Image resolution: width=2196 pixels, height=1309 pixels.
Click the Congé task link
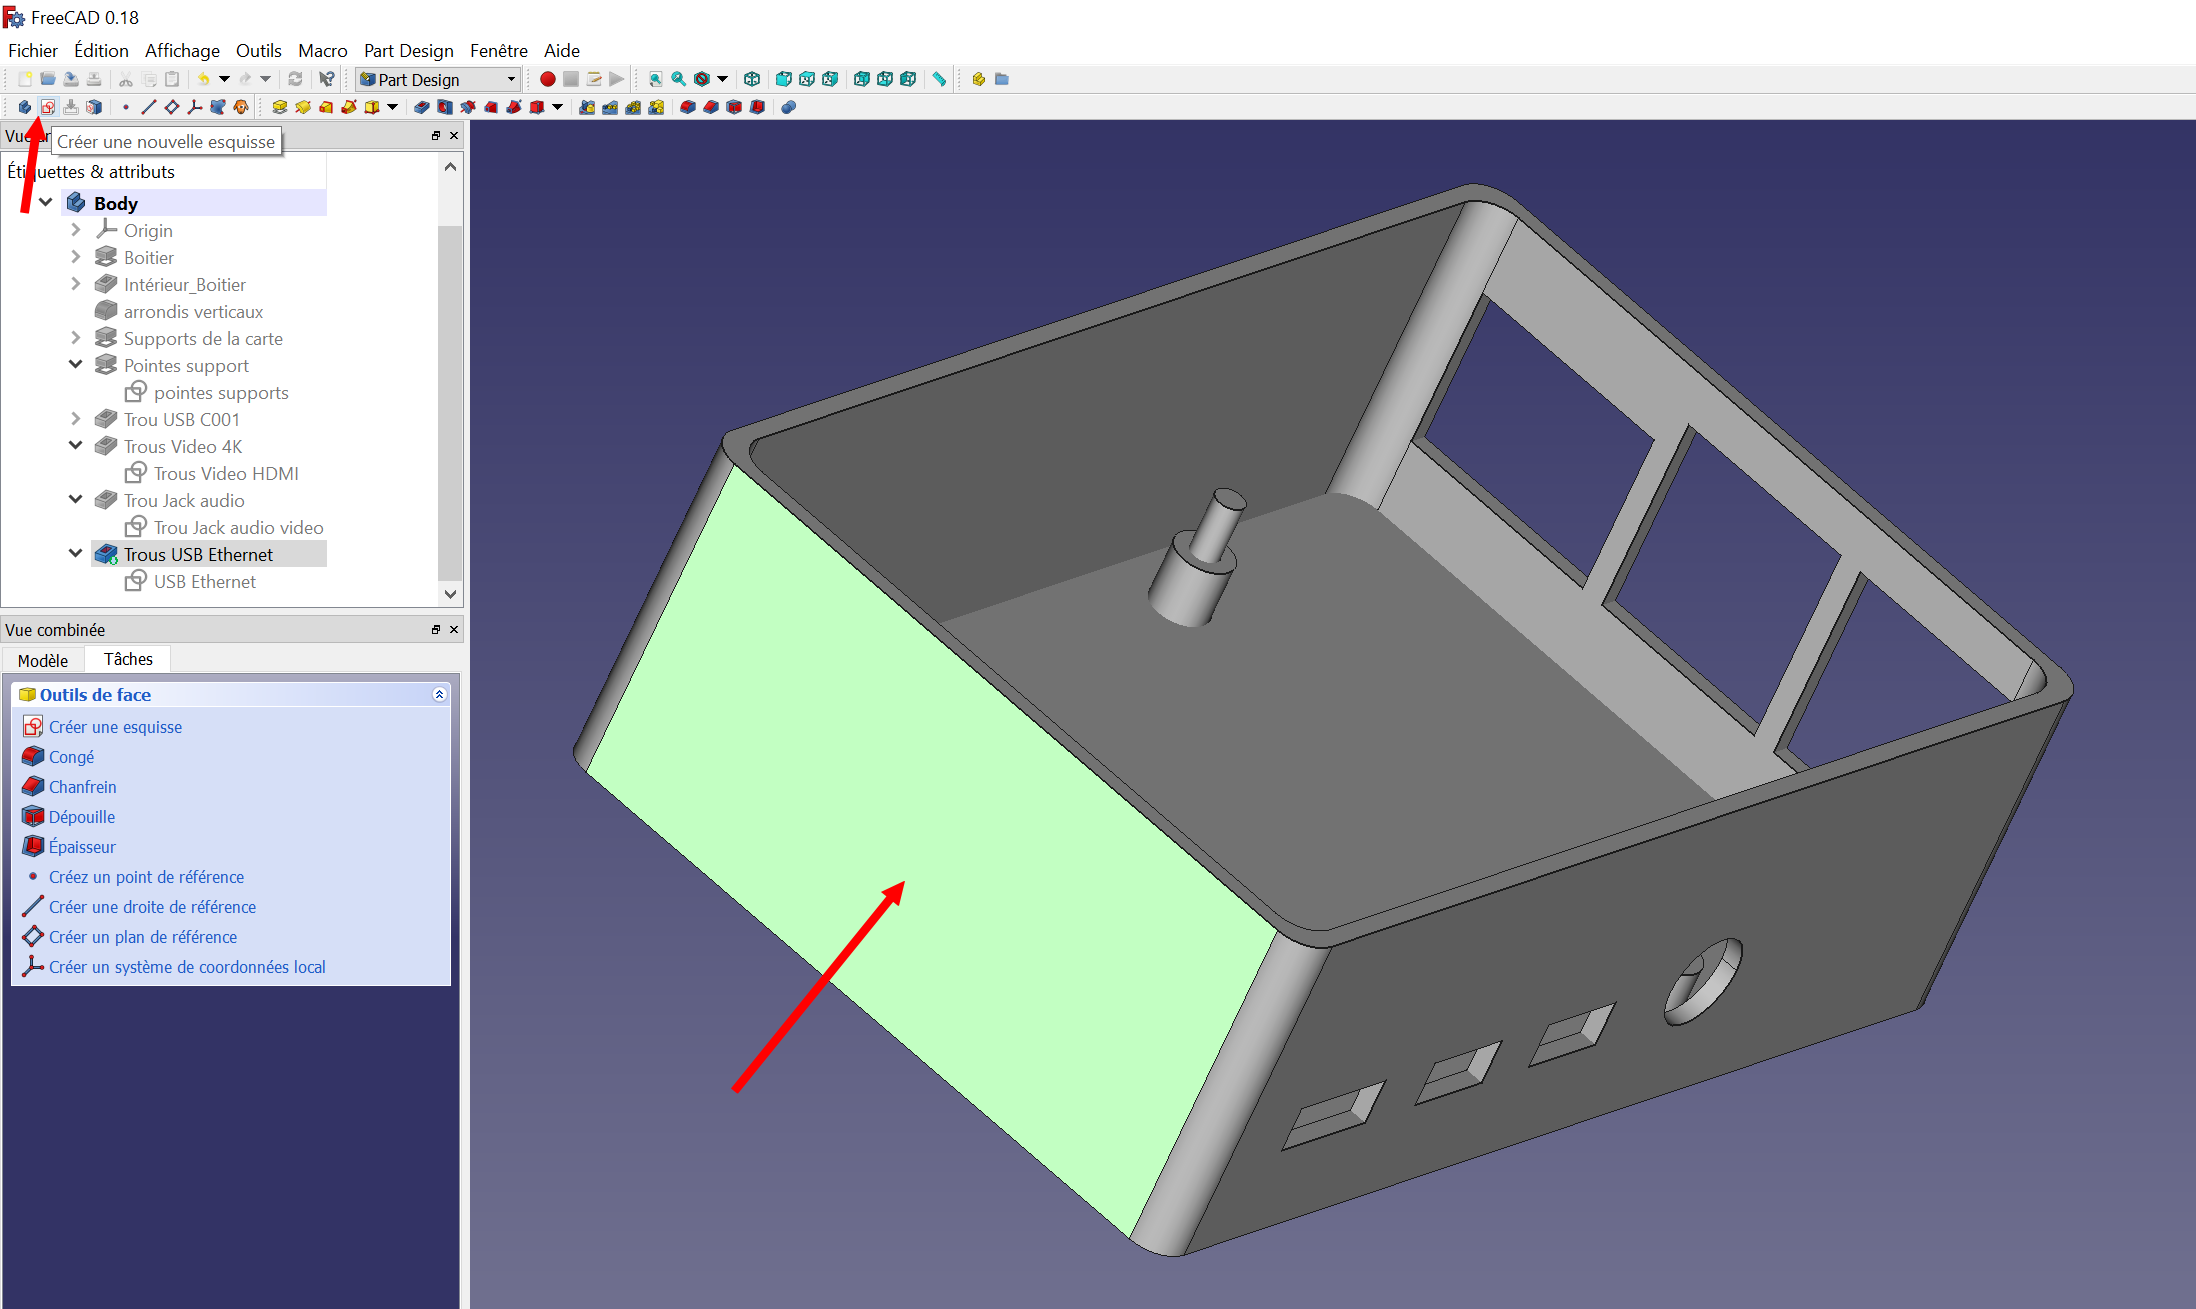click(71, 757)
